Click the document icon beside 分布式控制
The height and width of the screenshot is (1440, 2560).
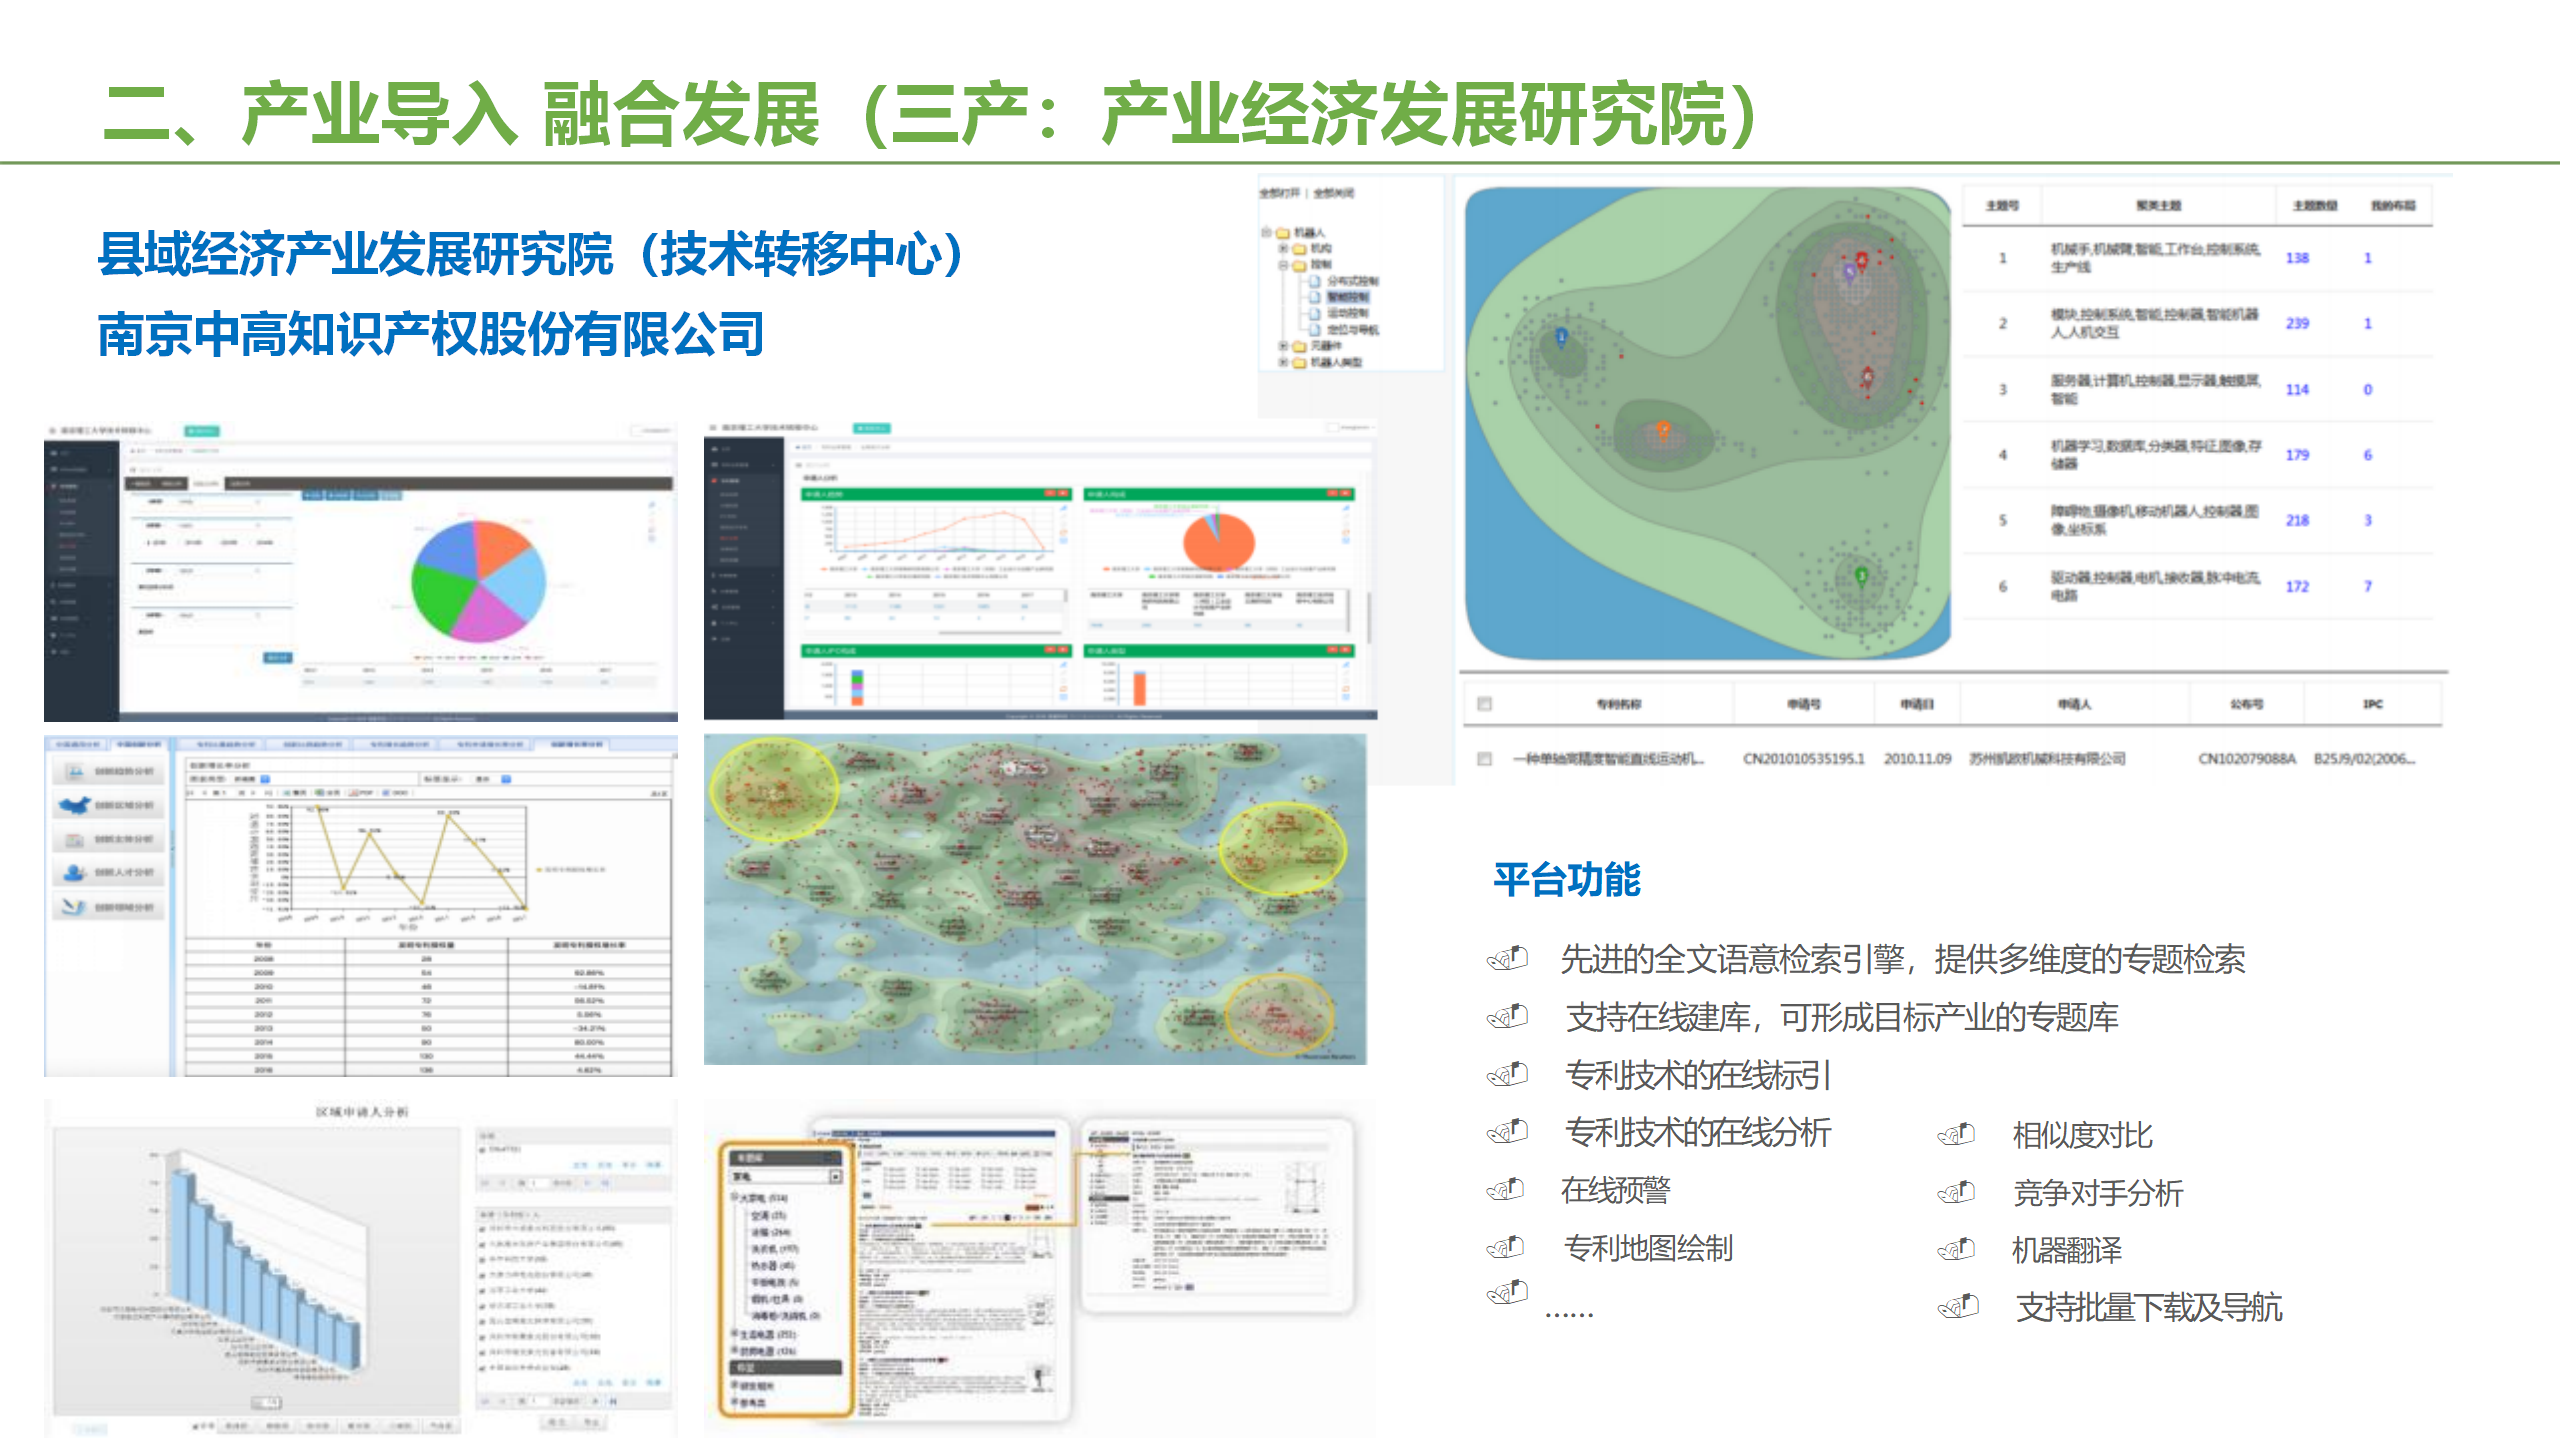(1314, 281)
